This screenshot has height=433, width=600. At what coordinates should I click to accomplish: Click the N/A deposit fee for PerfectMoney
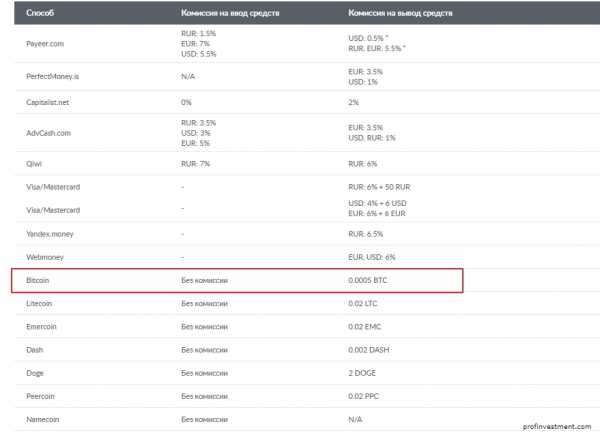[188, 76]
